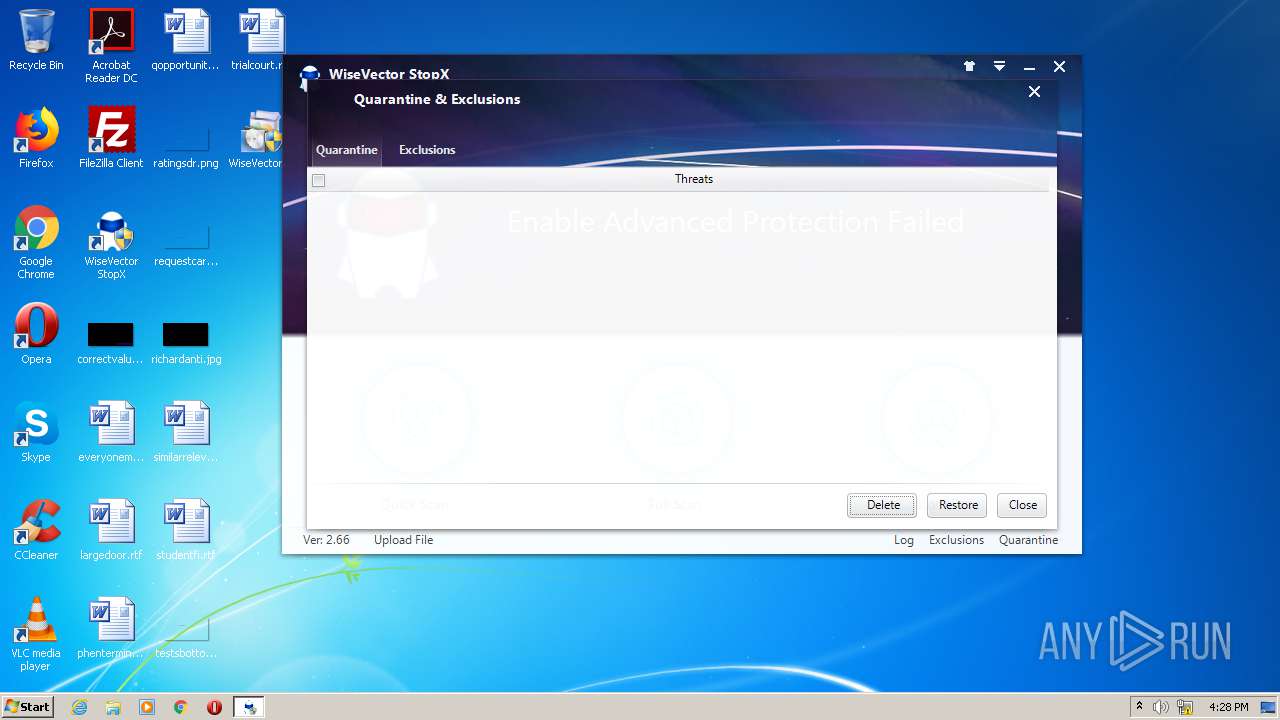Switch to the Quarantine tab

(347, 150)
